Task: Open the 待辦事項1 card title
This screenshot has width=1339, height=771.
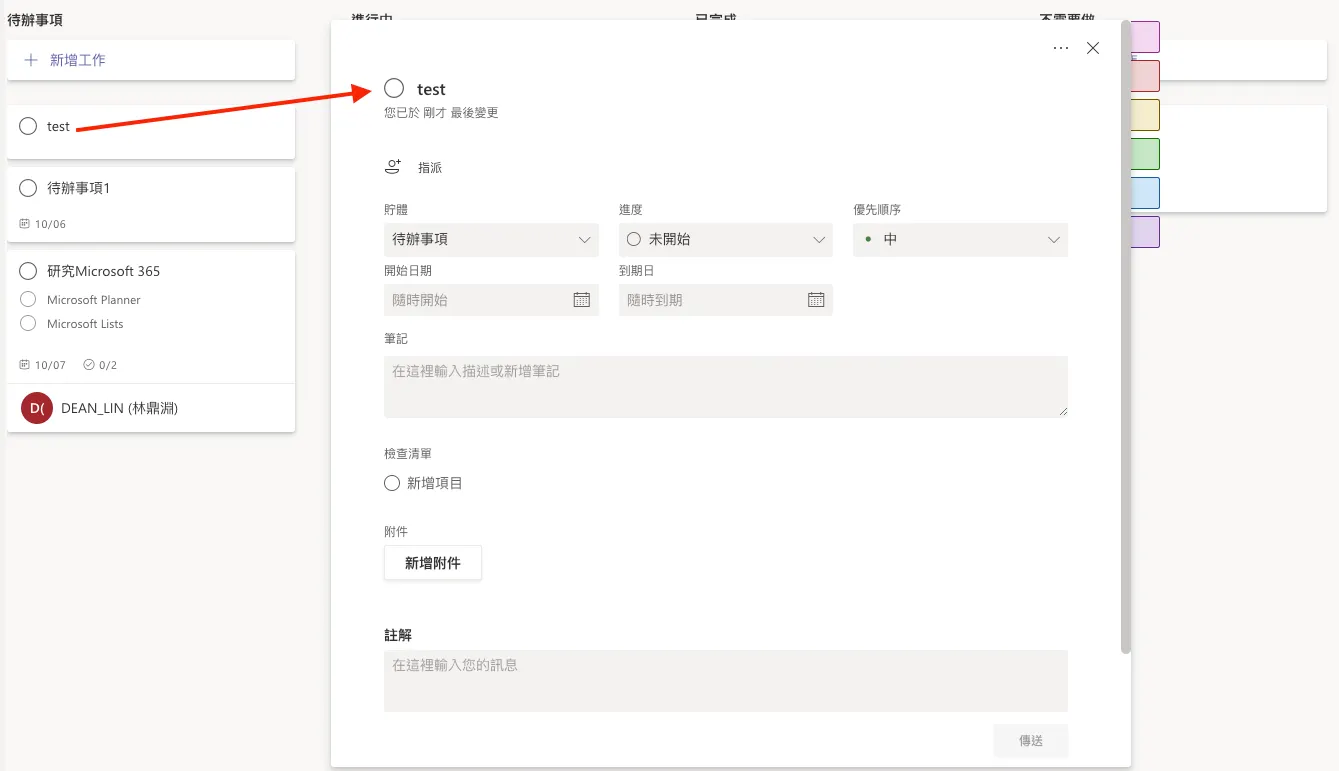Action: click(79, 188)
